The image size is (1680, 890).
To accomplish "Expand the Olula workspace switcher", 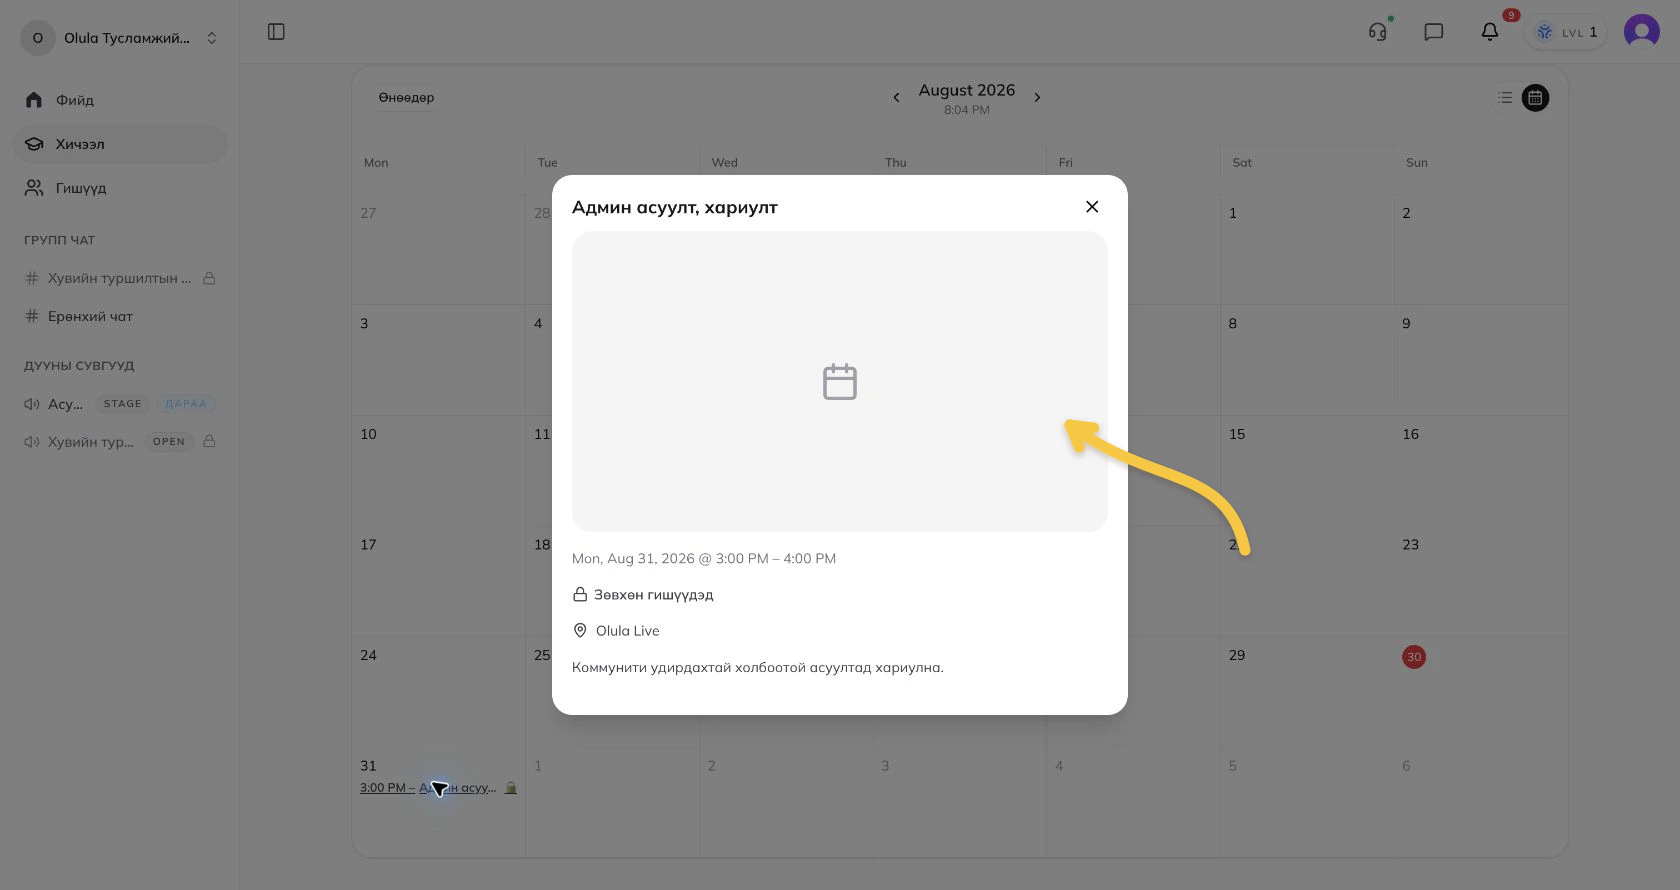I will pos(120,38).
